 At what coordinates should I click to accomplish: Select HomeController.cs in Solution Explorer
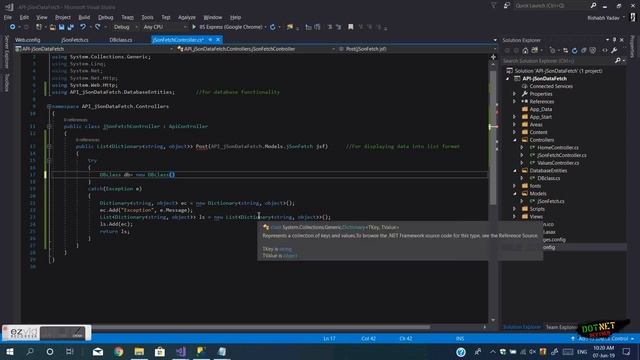coord(558,148)
